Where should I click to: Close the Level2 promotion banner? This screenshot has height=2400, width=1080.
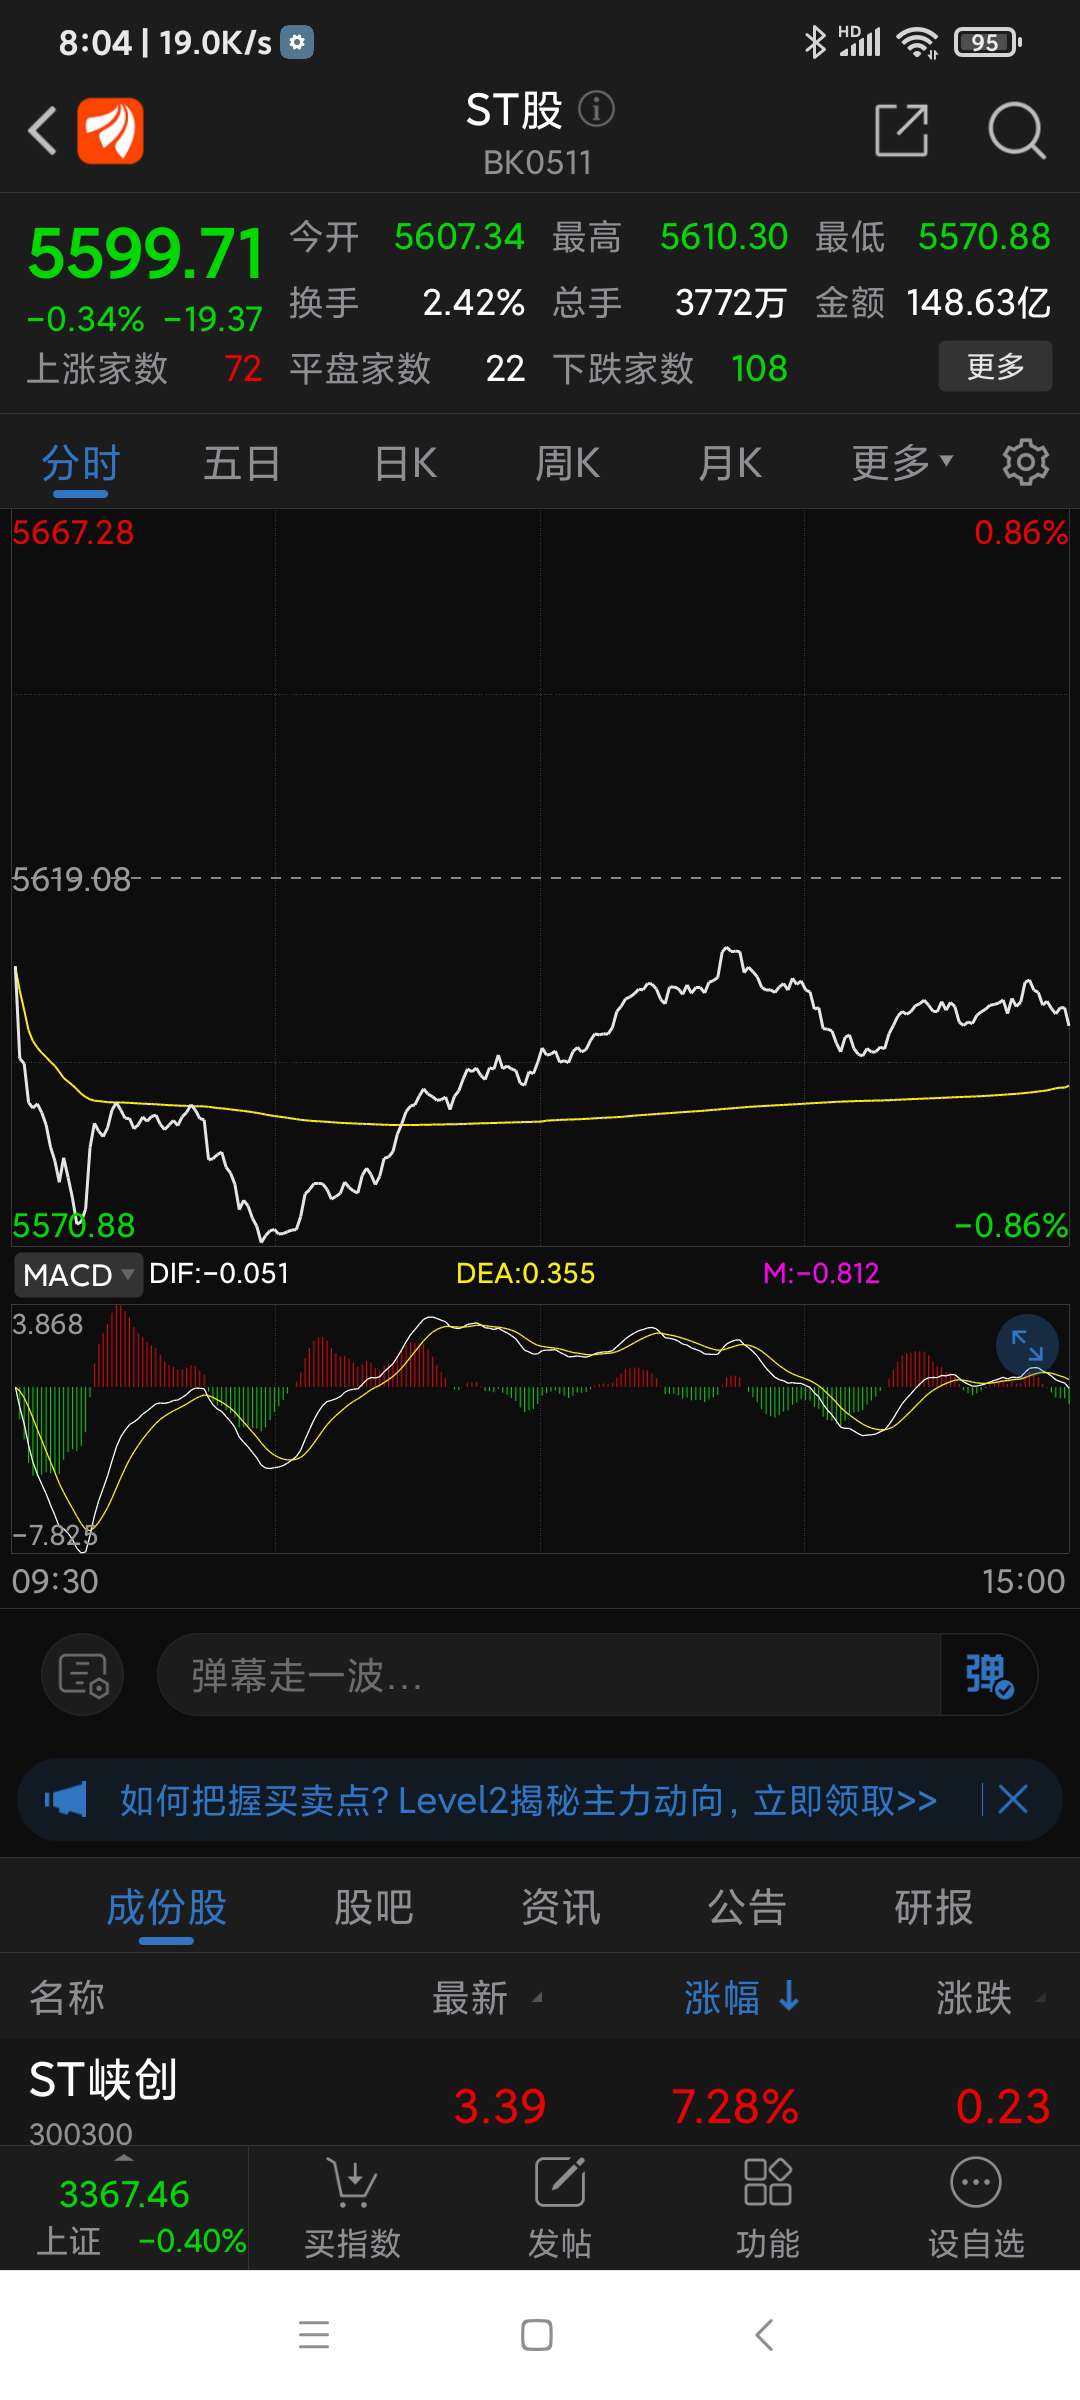(x=1013, y=1799)
